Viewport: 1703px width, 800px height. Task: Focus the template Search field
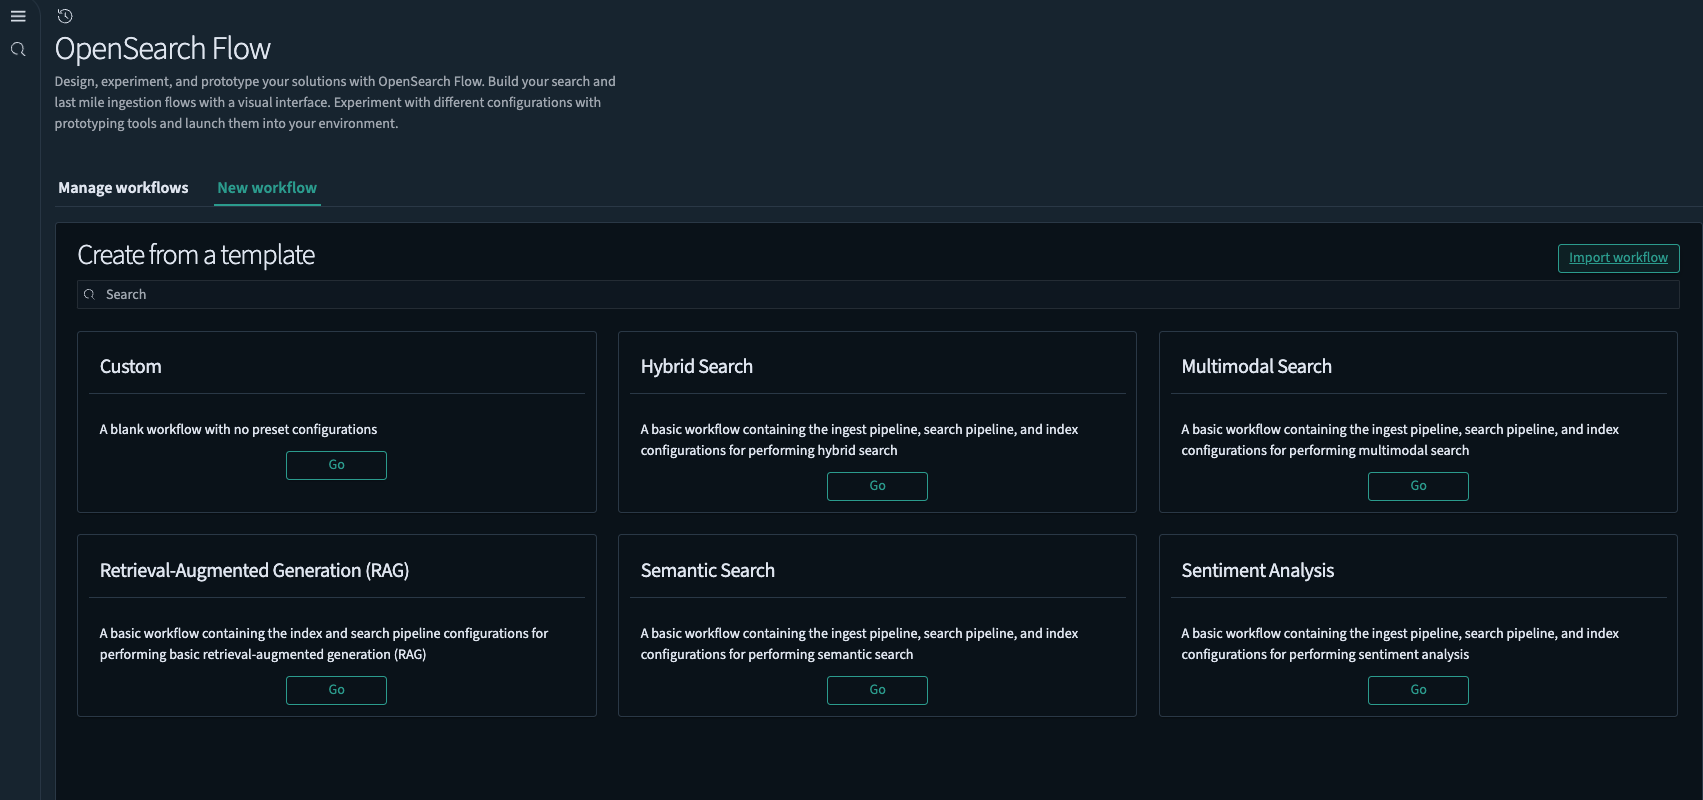pos(878,294)
